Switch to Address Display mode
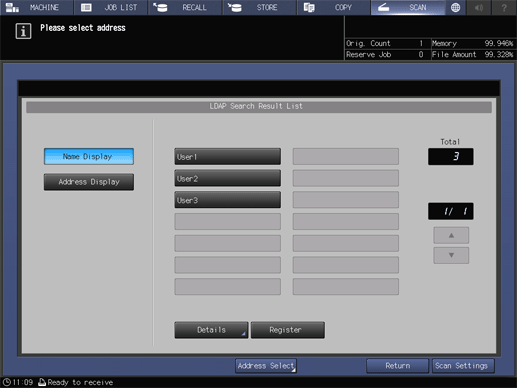The height and width of the screenshot is (388, 517). point(89,182)
